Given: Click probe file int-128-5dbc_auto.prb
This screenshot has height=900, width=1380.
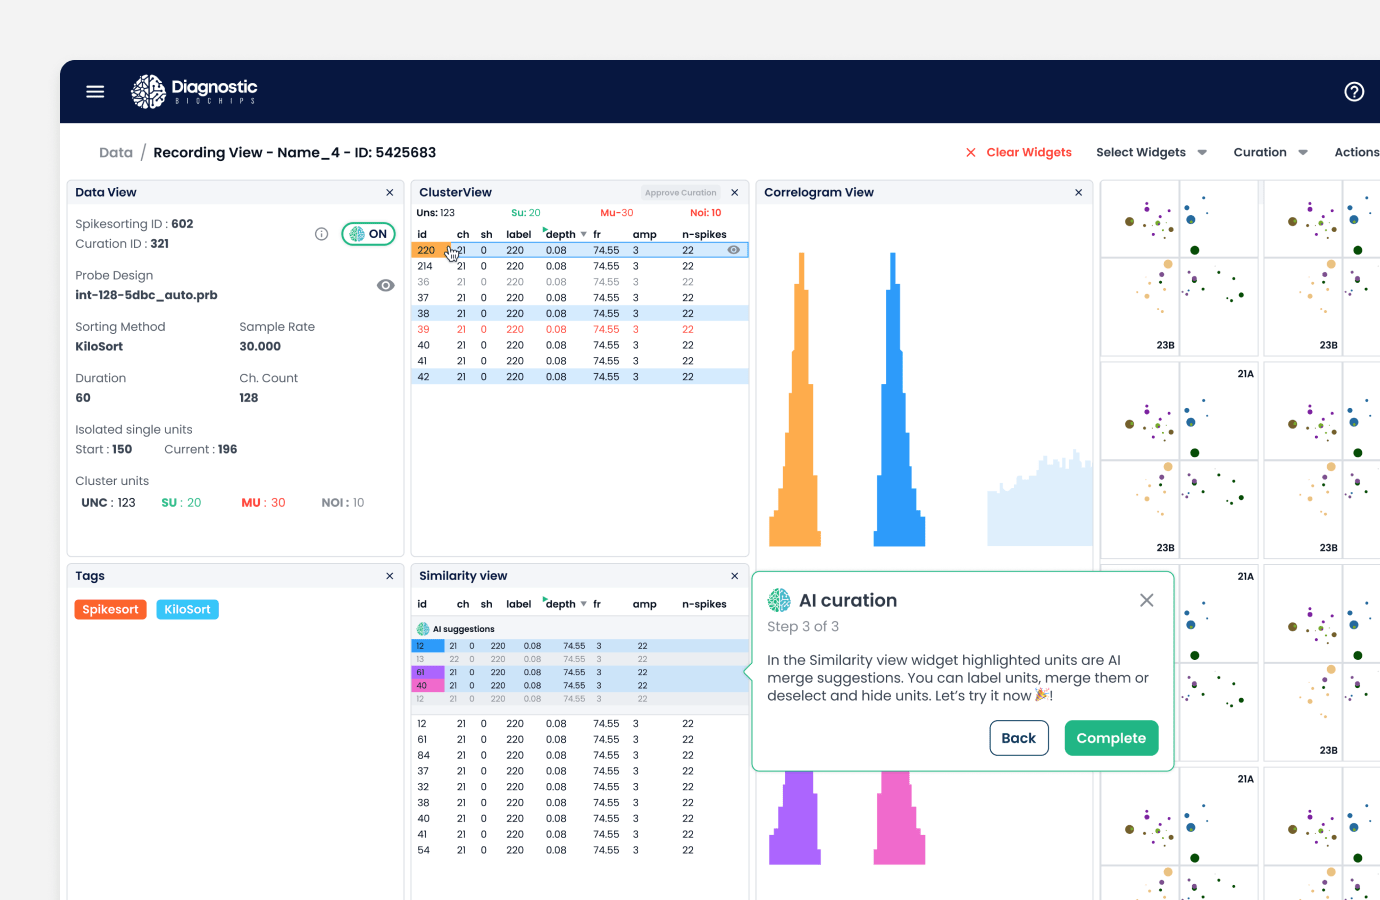Looking at the screenshot, I should [x=146, y=295].
